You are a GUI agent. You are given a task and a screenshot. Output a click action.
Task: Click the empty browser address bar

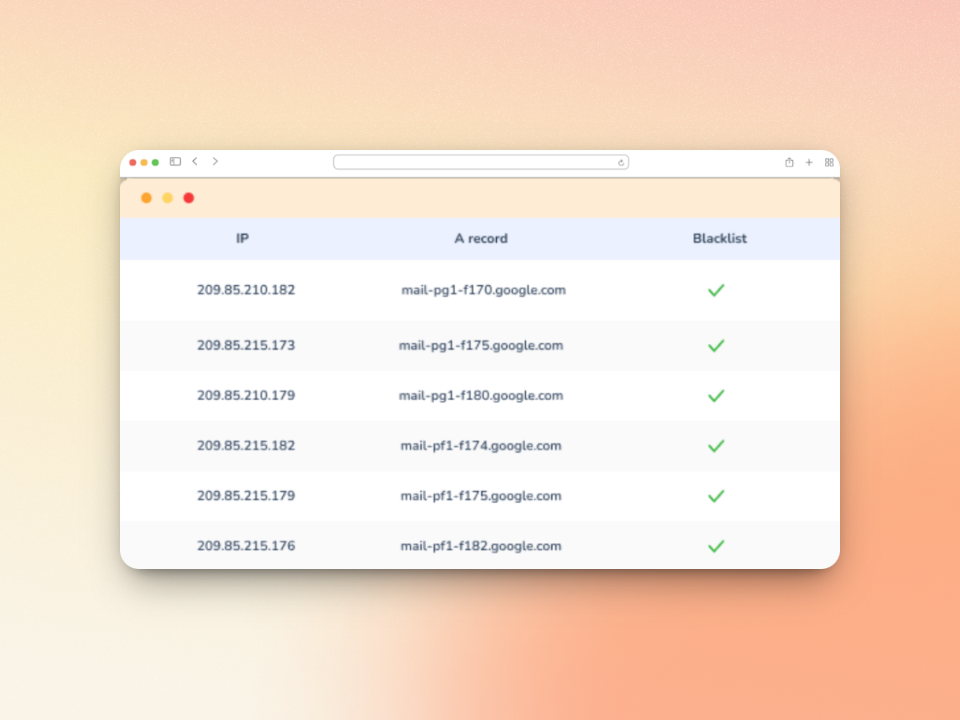(481, 162)
